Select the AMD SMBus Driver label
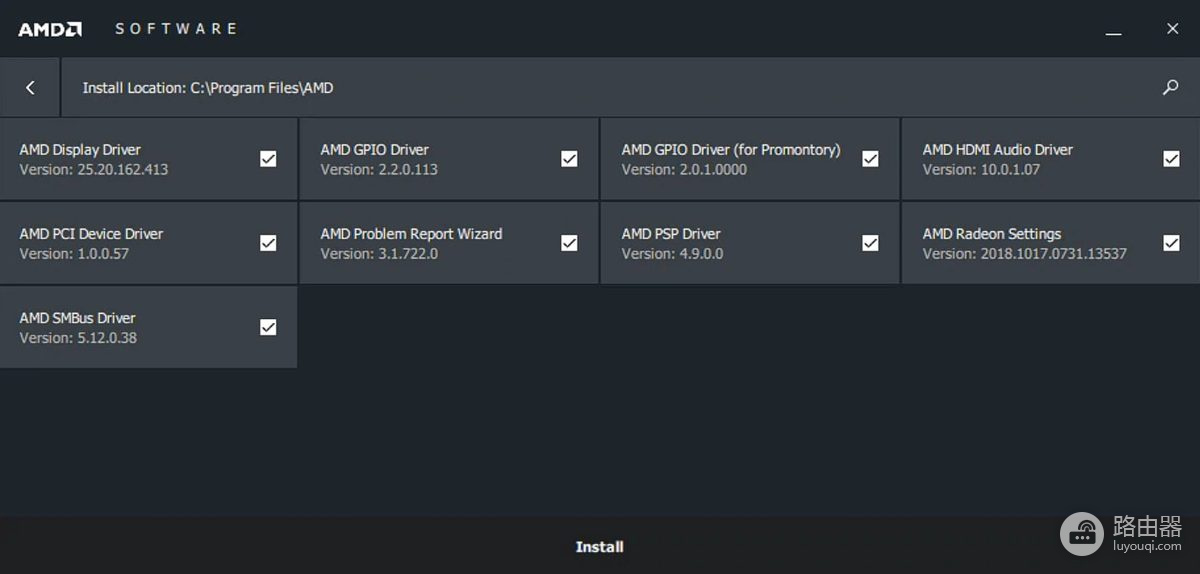 click(77, 317)
